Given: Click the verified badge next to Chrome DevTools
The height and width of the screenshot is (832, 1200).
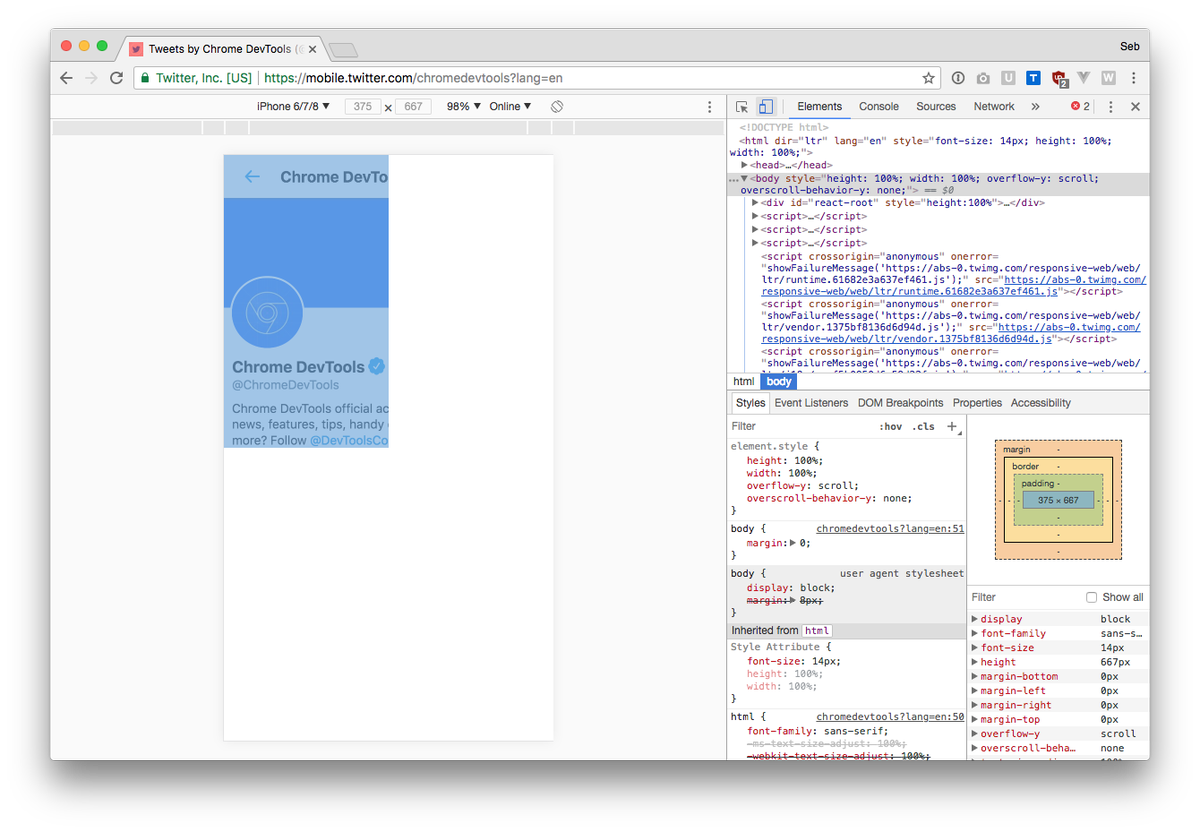Looking at the screenshot, I should tap(377, 367).
